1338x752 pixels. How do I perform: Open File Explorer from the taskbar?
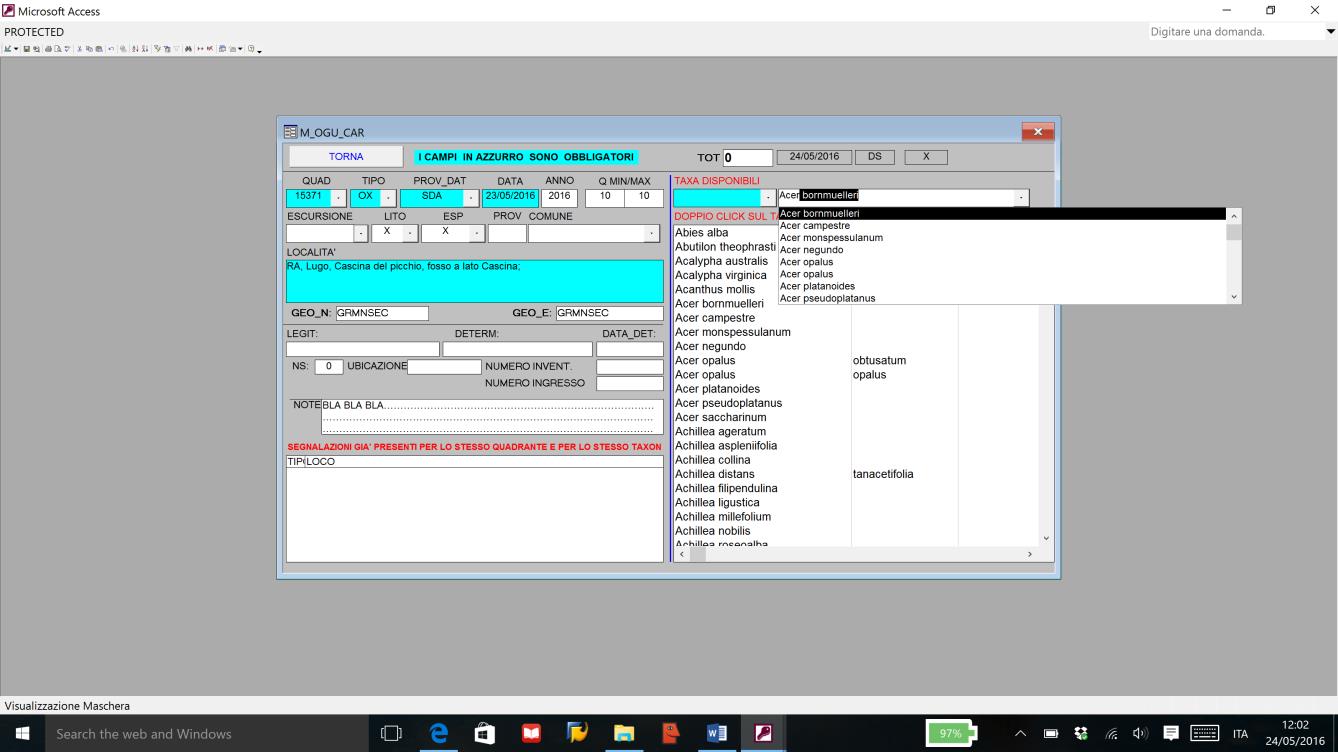(624, 734)
